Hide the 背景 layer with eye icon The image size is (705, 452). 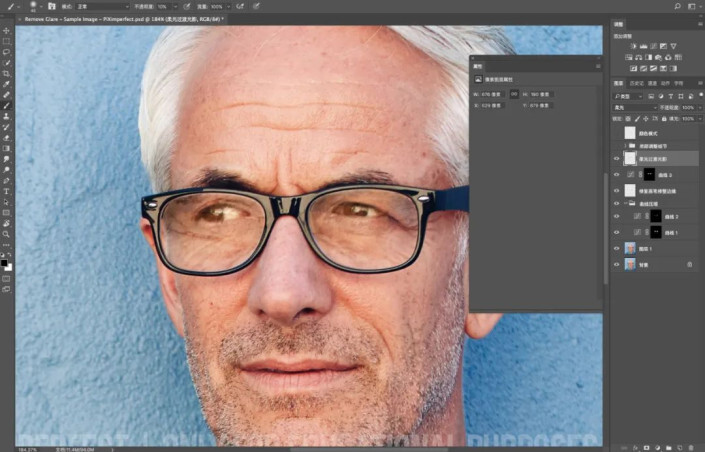(x=616, y=264)
